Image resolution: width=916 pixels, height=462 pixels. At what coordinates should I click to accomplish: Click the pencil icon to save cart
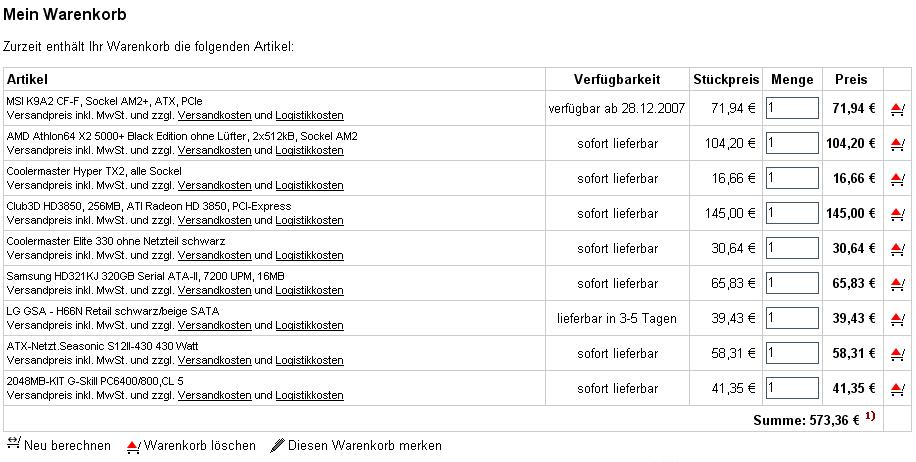click(277, 446)
